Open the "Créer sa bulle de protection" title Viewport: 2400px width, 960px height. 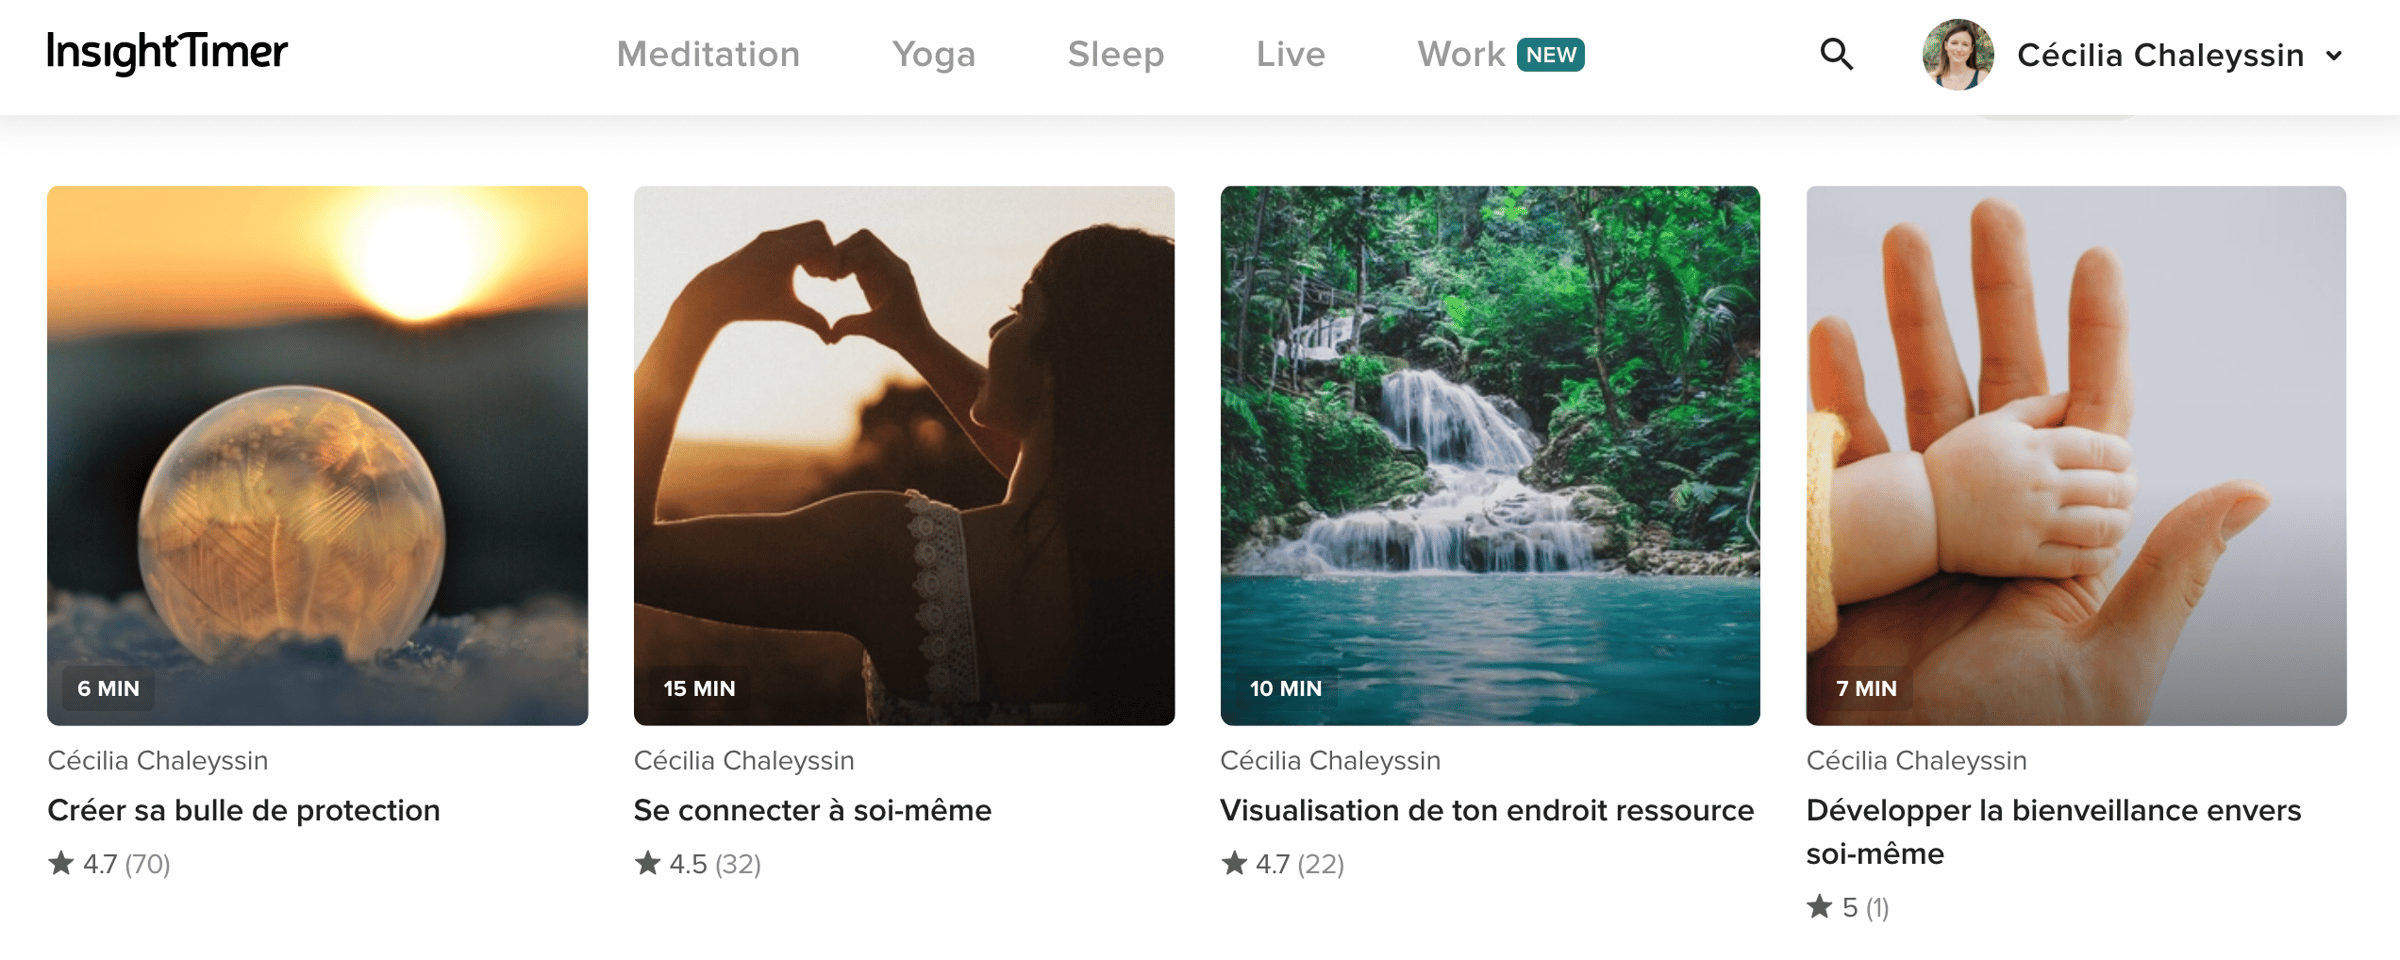[244, 810]
